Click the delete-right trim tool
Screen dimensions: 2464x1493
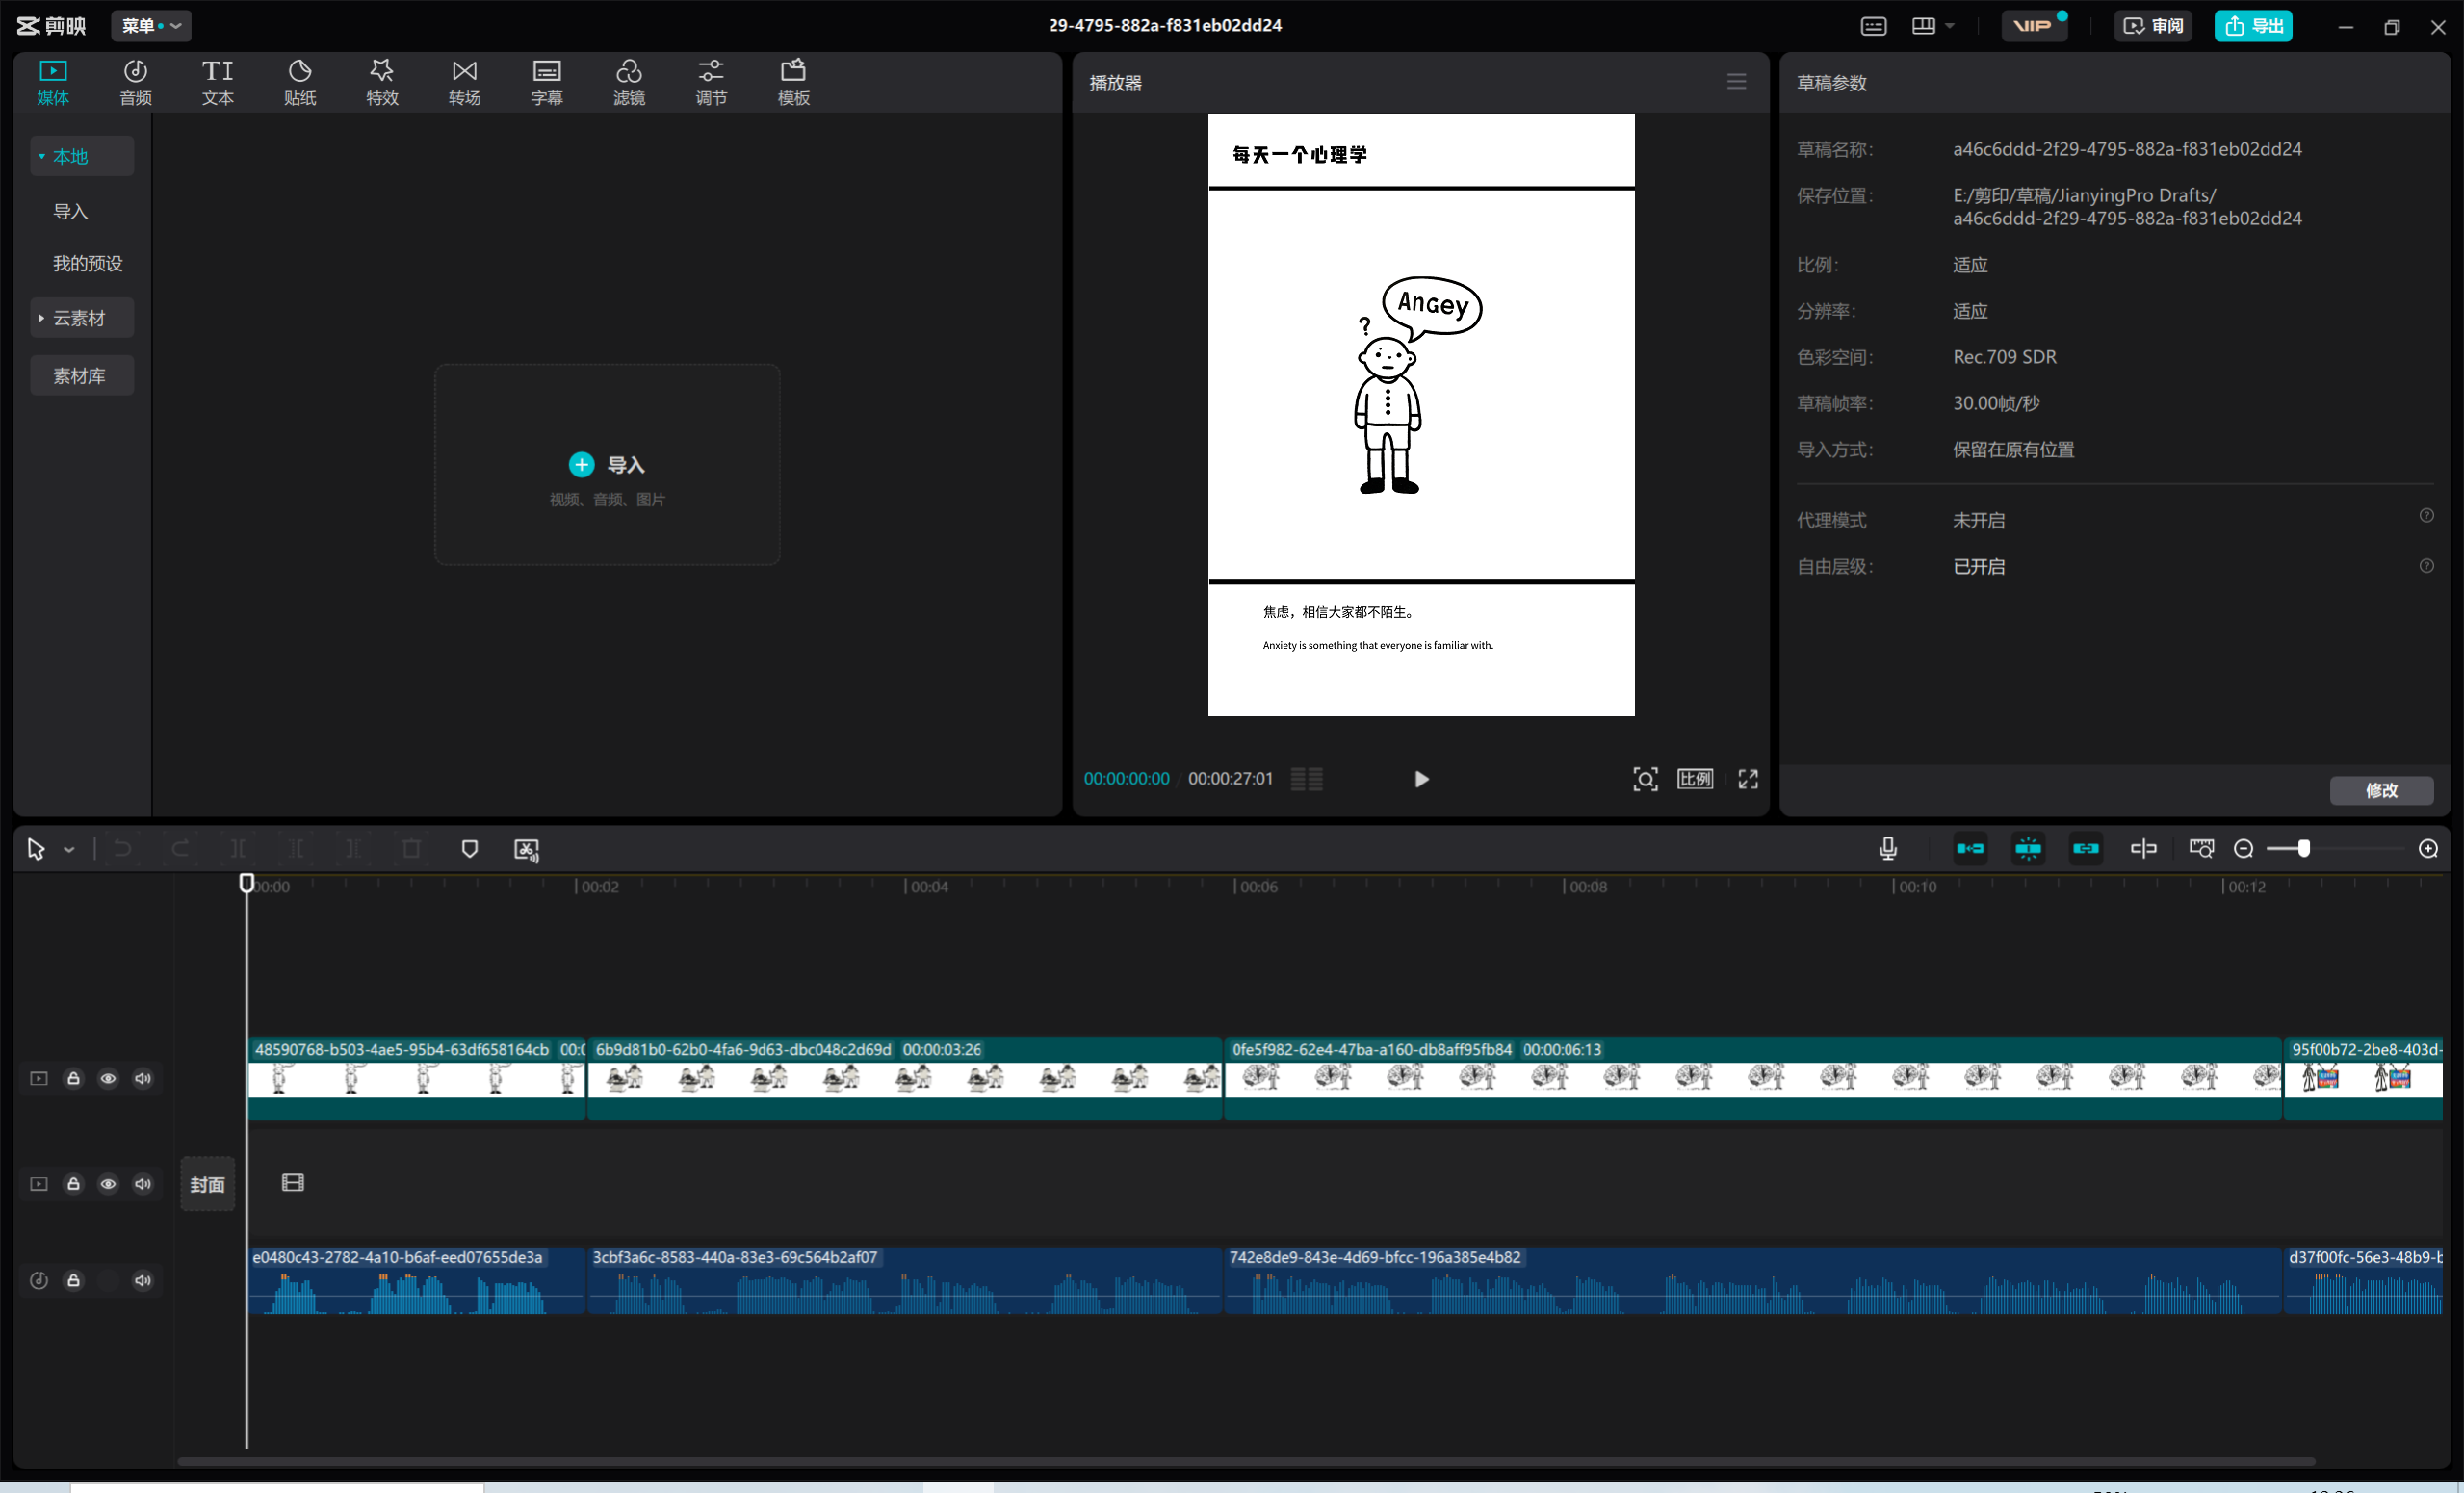pos(354,849)
